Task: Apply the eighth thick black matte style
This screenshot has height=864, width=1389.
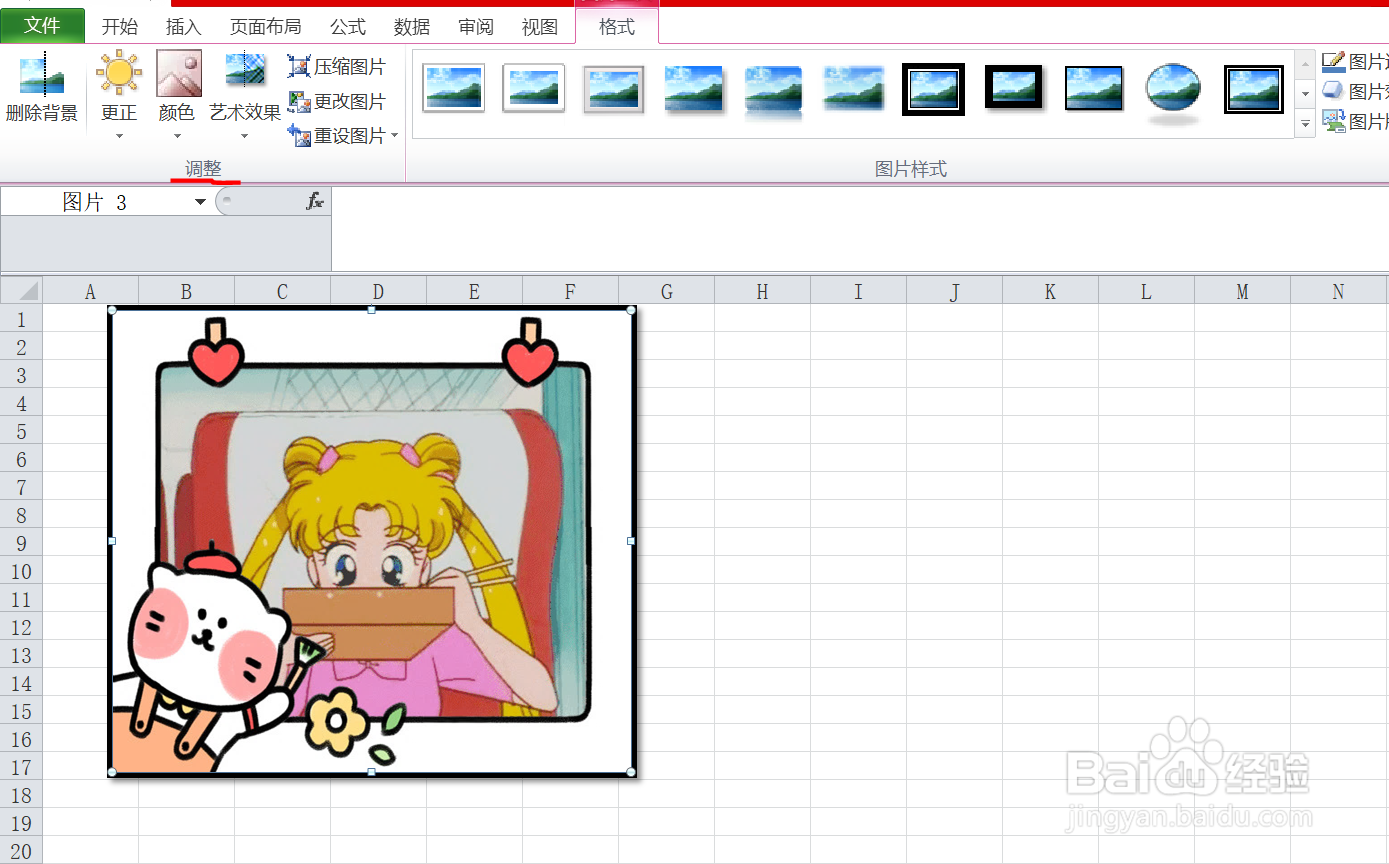Action: tap(1013, 87)
